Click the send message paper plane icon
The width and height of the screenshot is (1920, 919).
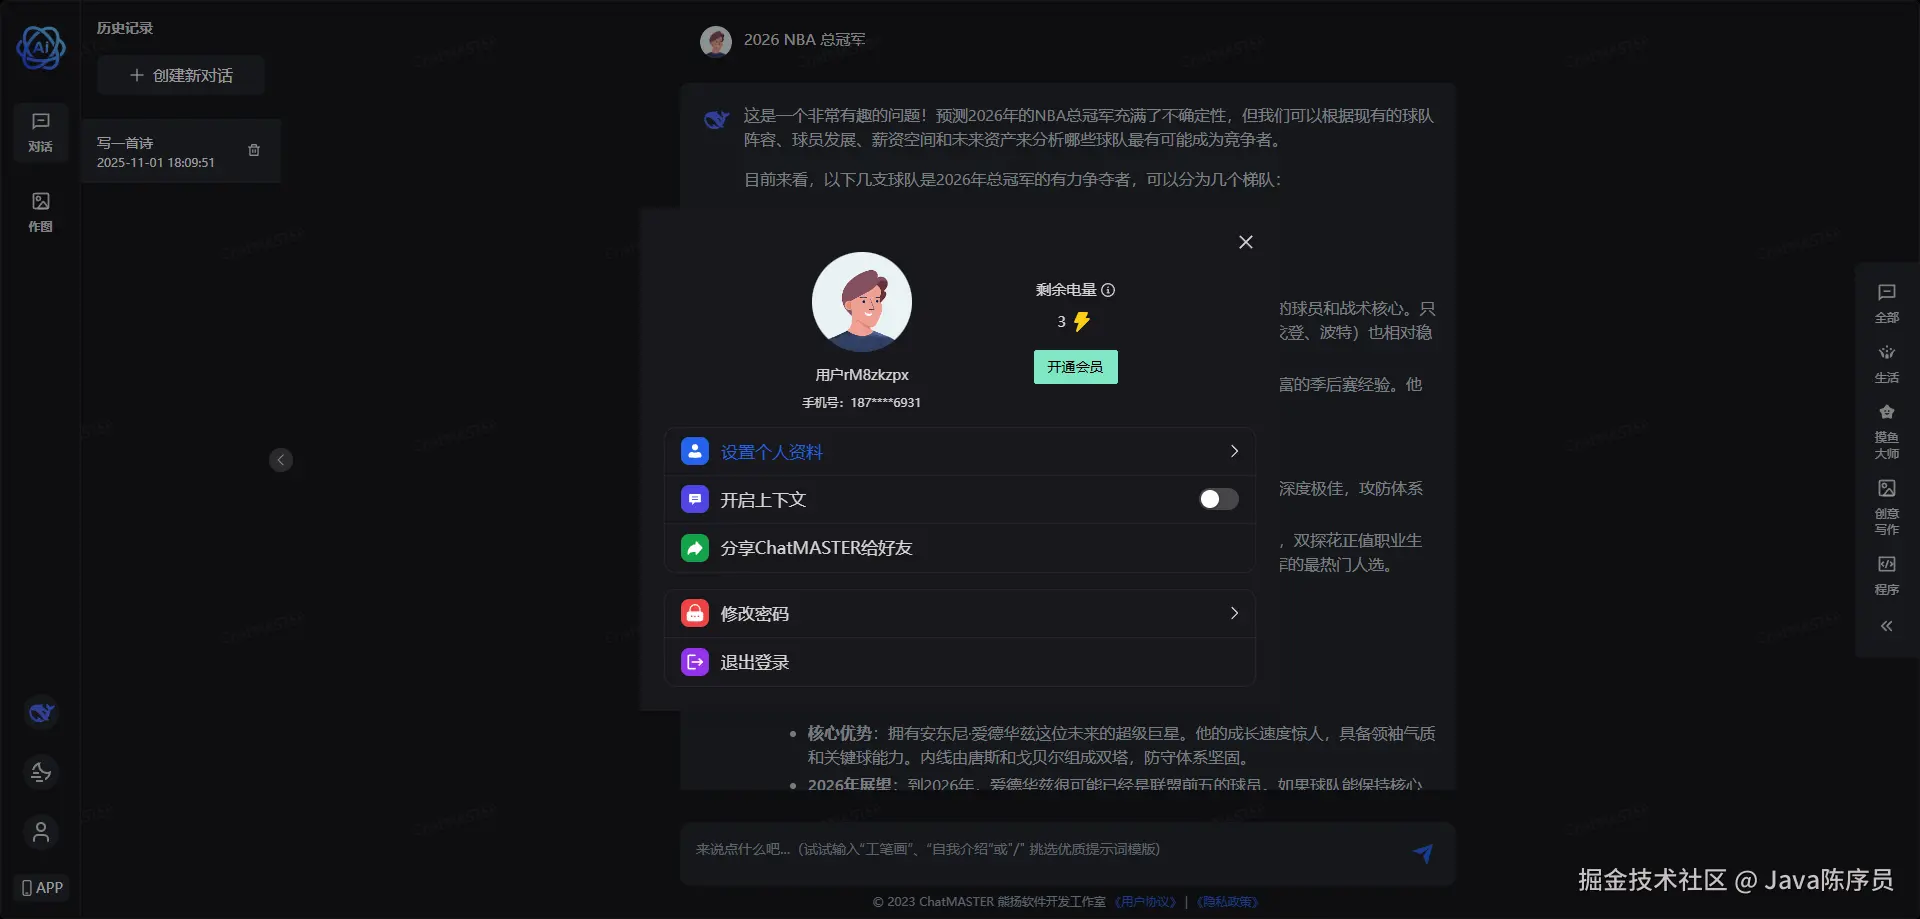pos(1423,853)
